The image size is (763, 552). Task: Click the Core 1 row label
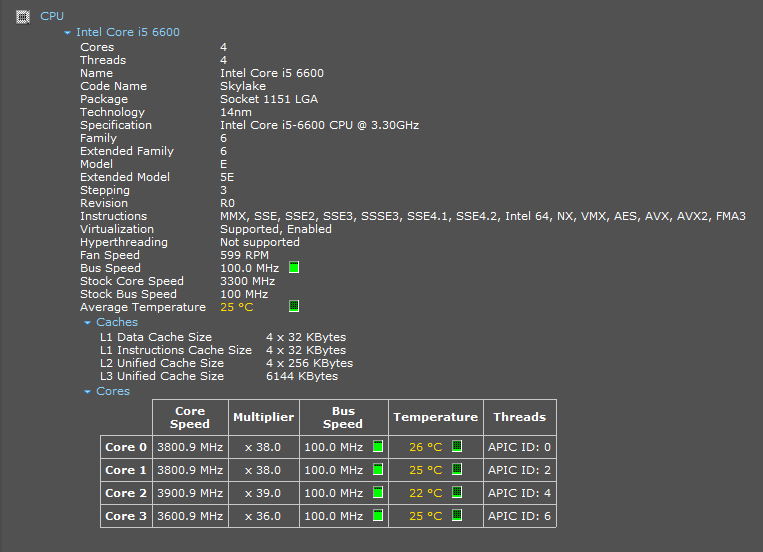[126, 470]
